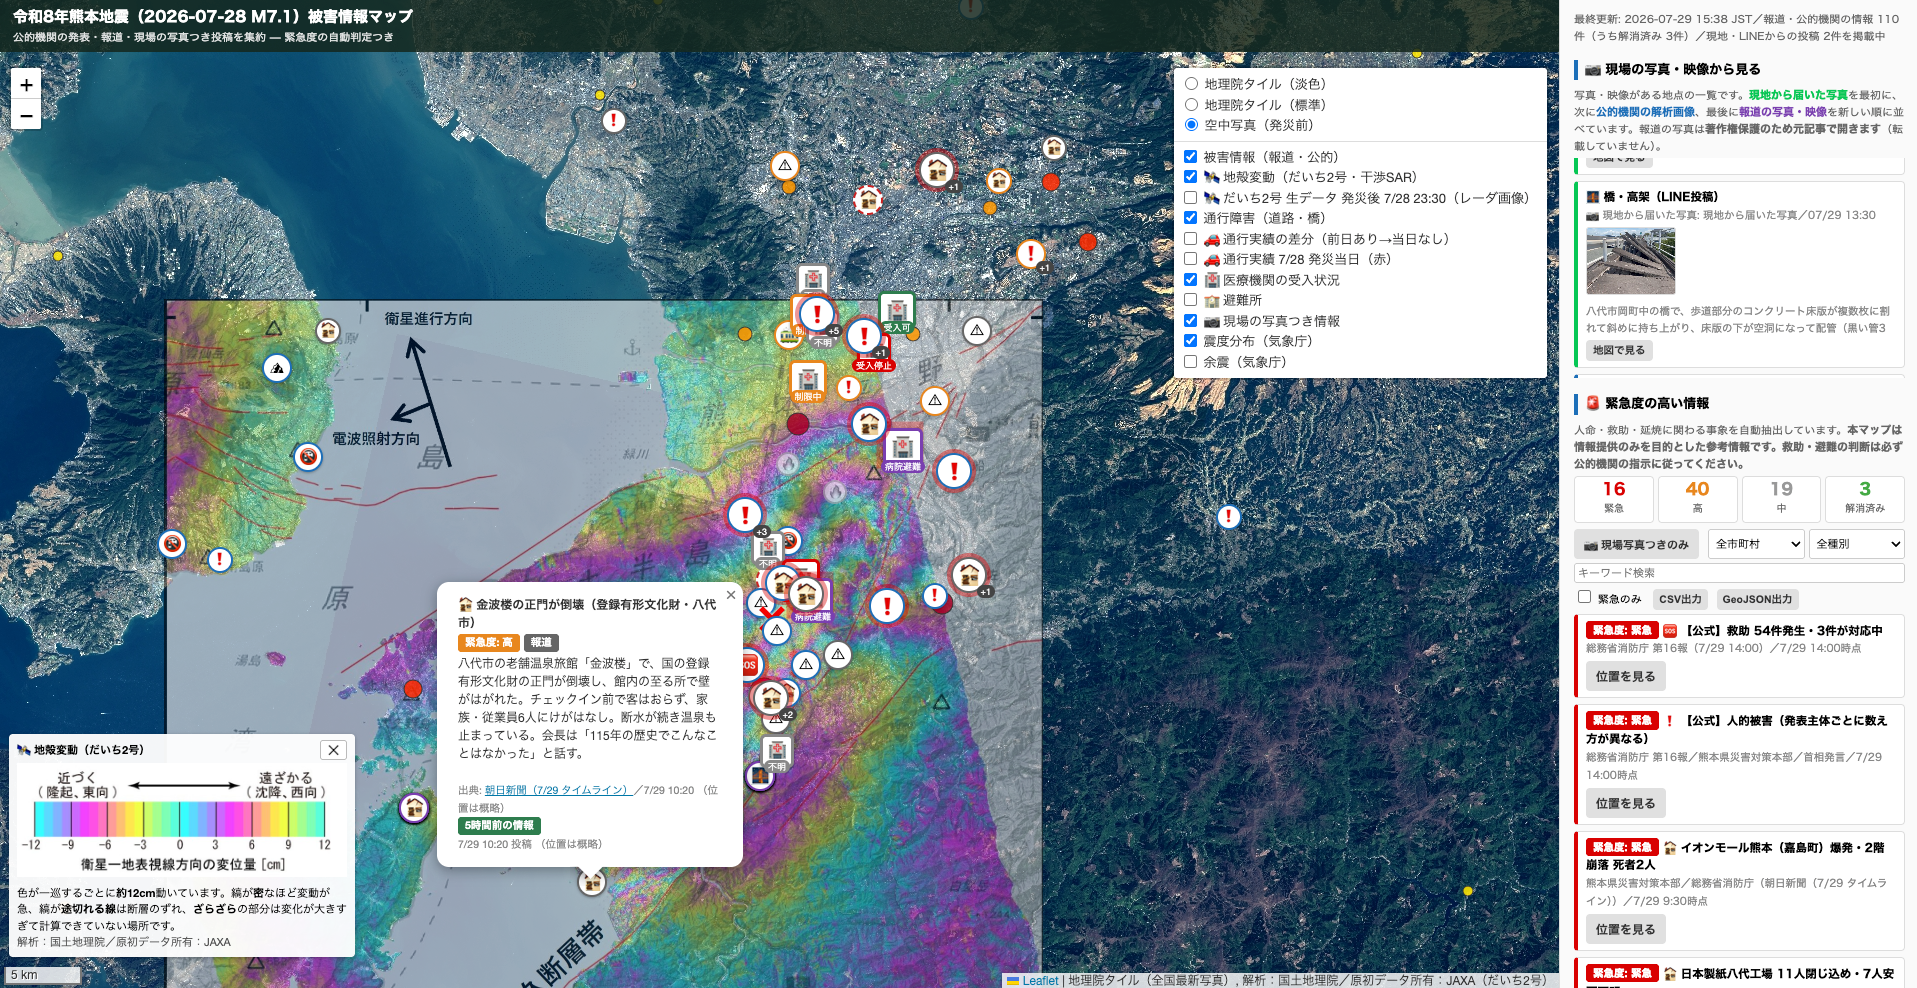Open the fully visible 病院避難 hospital marker
Viewport: 1917px width, 988px height.
coord(902,451)
